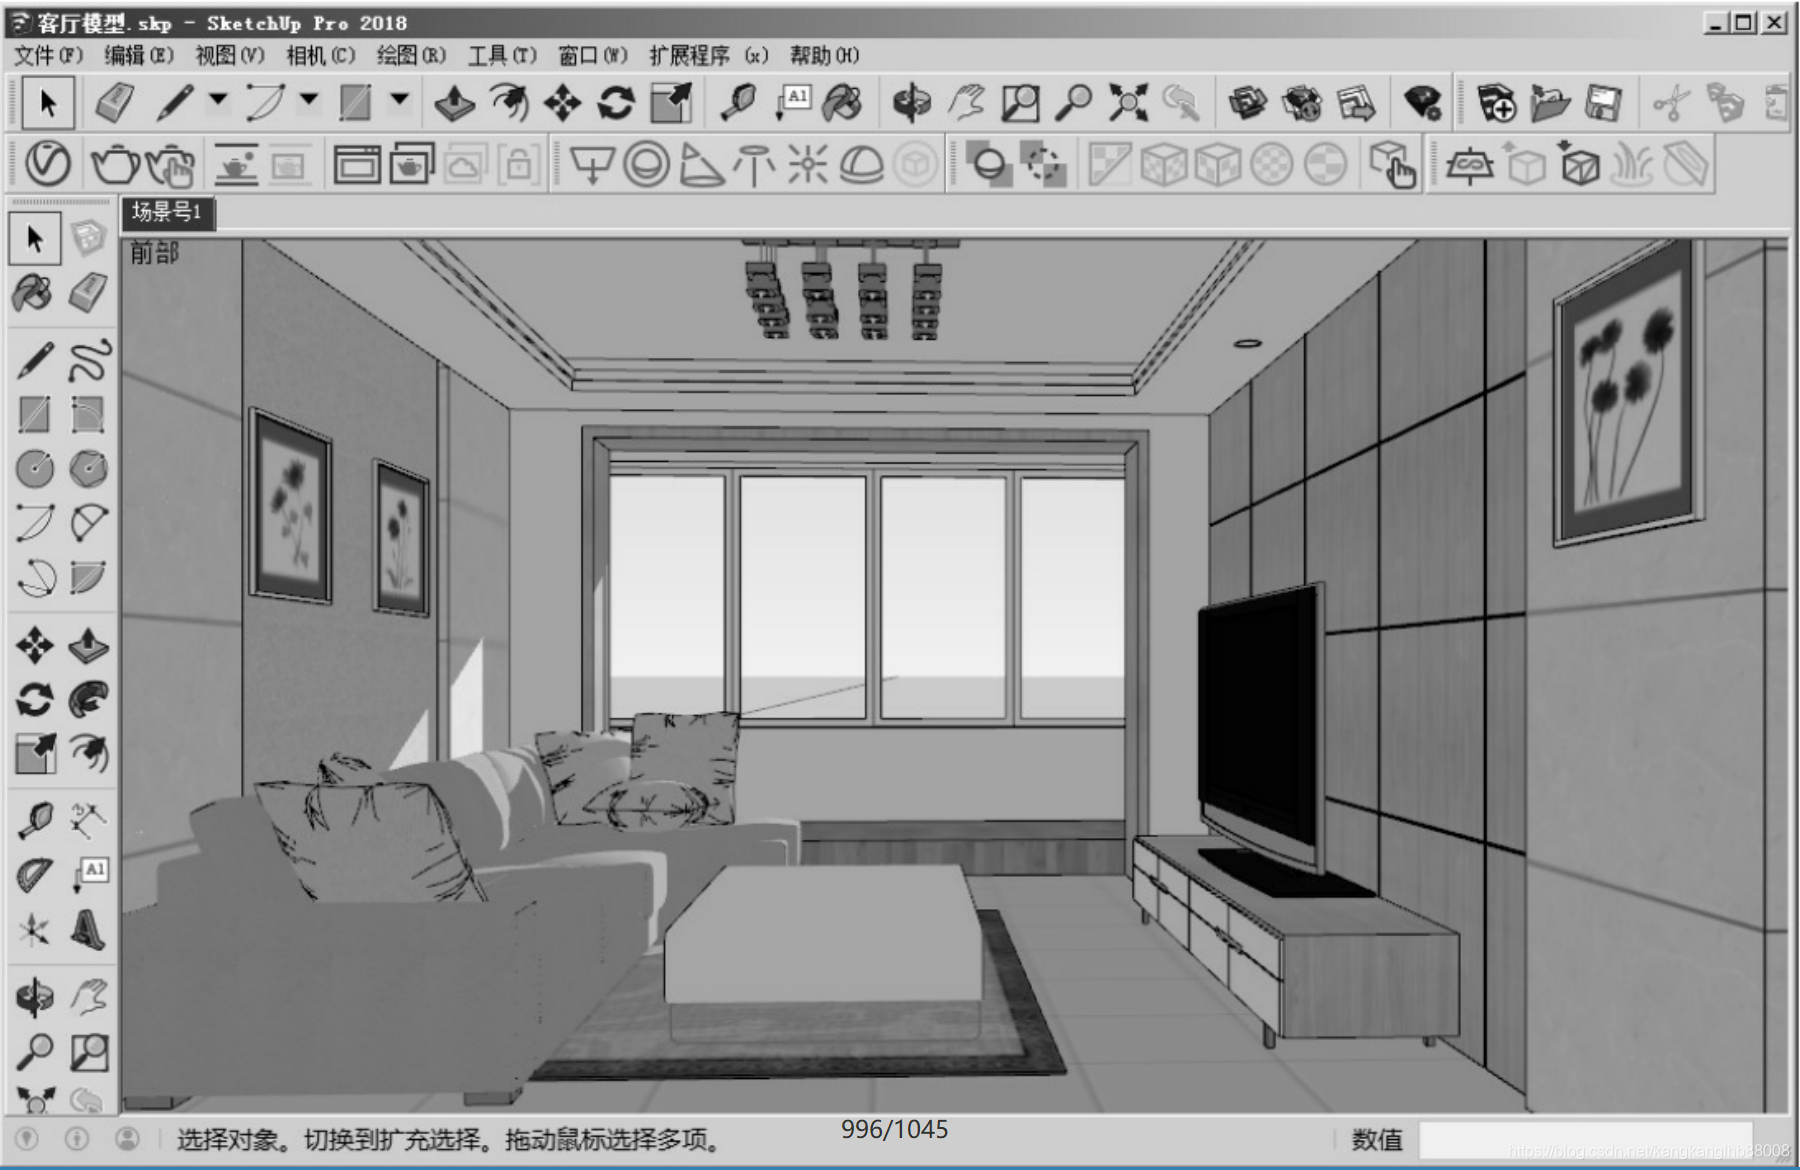Show the V-Ray frame buffer window icon
The image size is (1800, 1170).
pyautogui.click(x=357, y=164)
